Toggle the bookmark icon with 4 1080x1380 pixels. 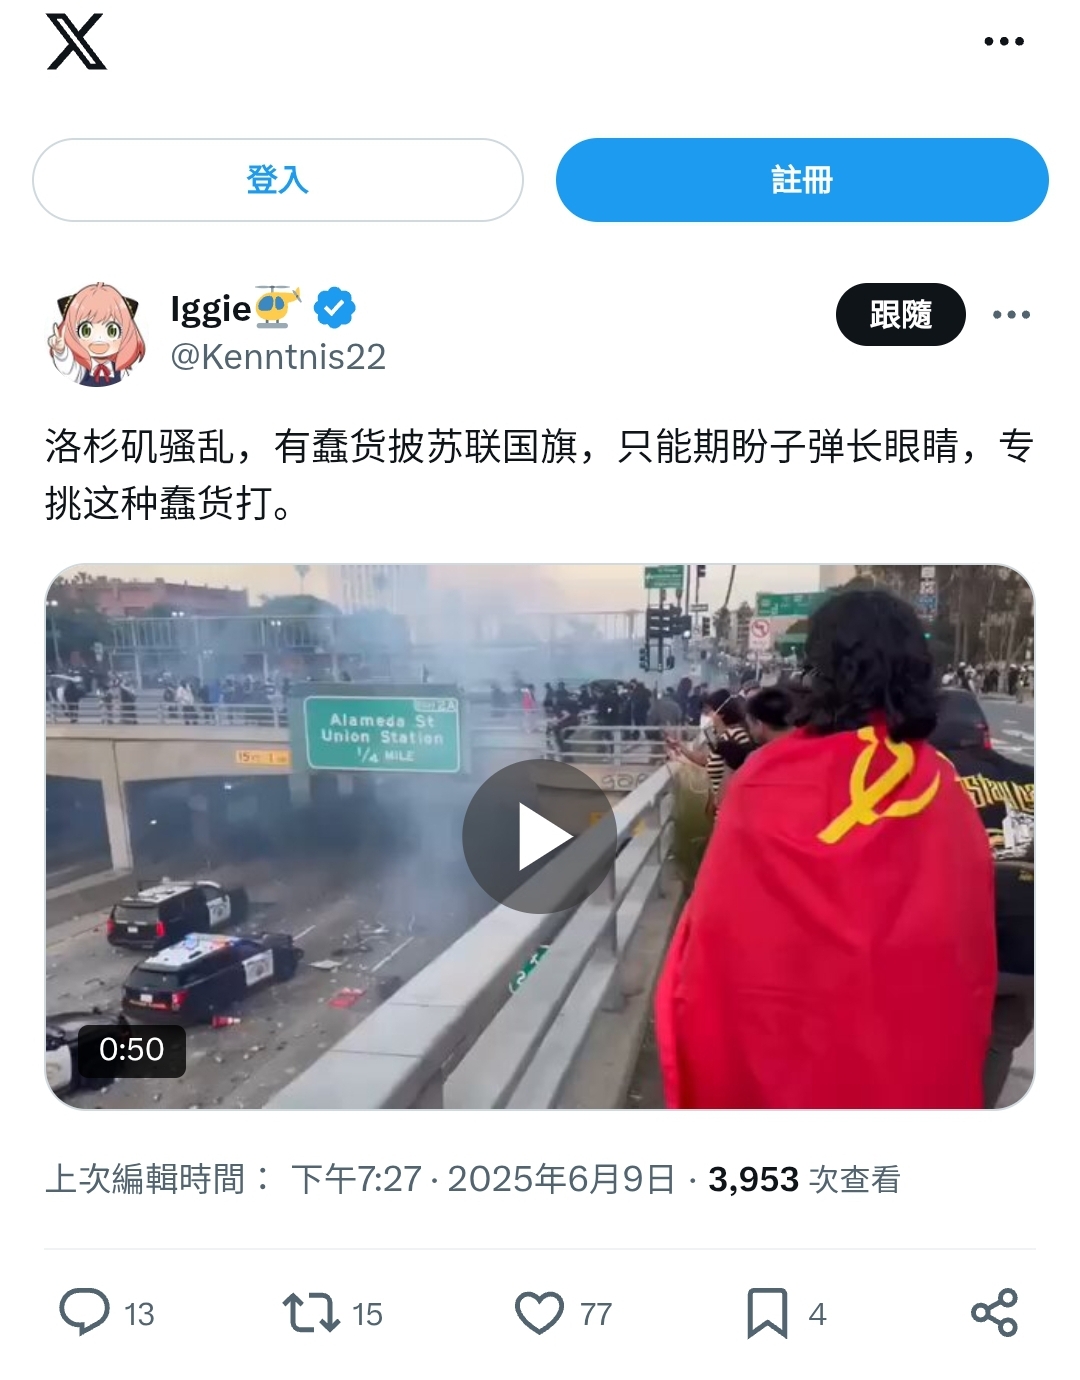coord(767,1313)
